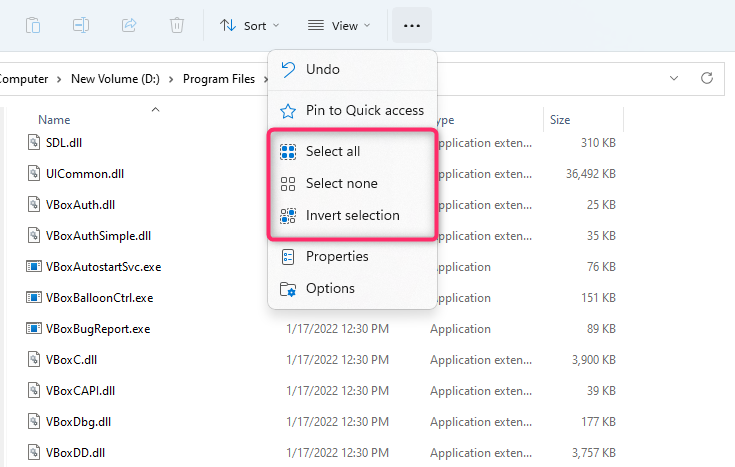This screenshot has height=467, width=735.
Task: Choose Select all from the menu
Action: [333, 151]
